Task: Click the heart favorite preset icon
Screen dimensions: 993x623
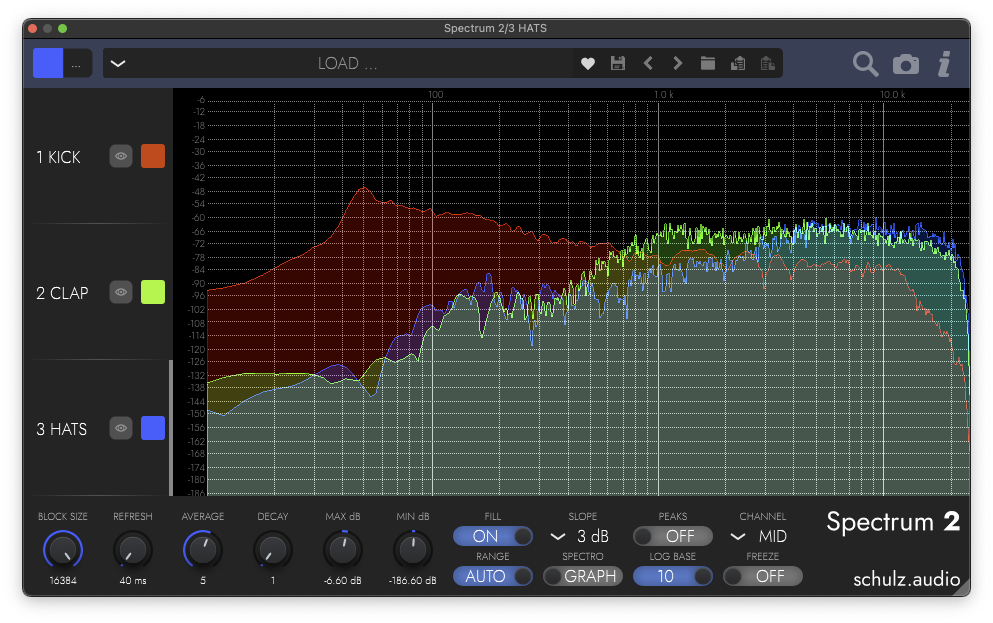Action: coord(588,63)
